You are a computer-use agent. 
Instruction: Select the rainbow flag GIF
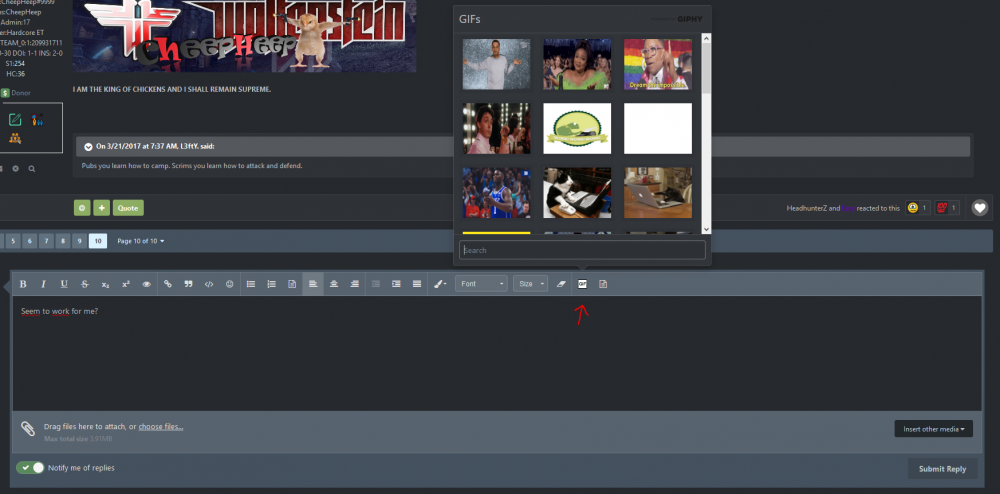[x=658, y=64]
